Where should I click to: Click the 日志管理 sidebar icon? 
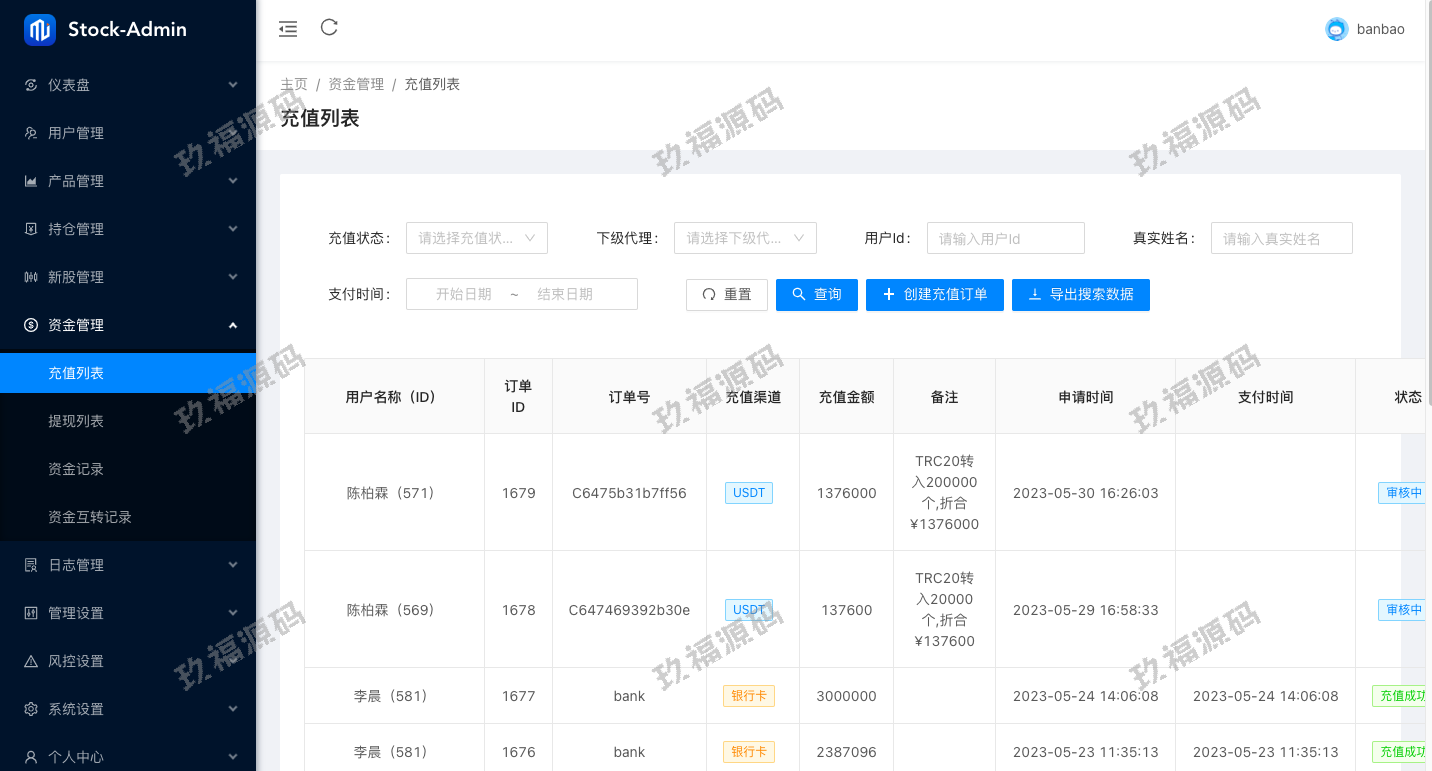click(31, 565)
